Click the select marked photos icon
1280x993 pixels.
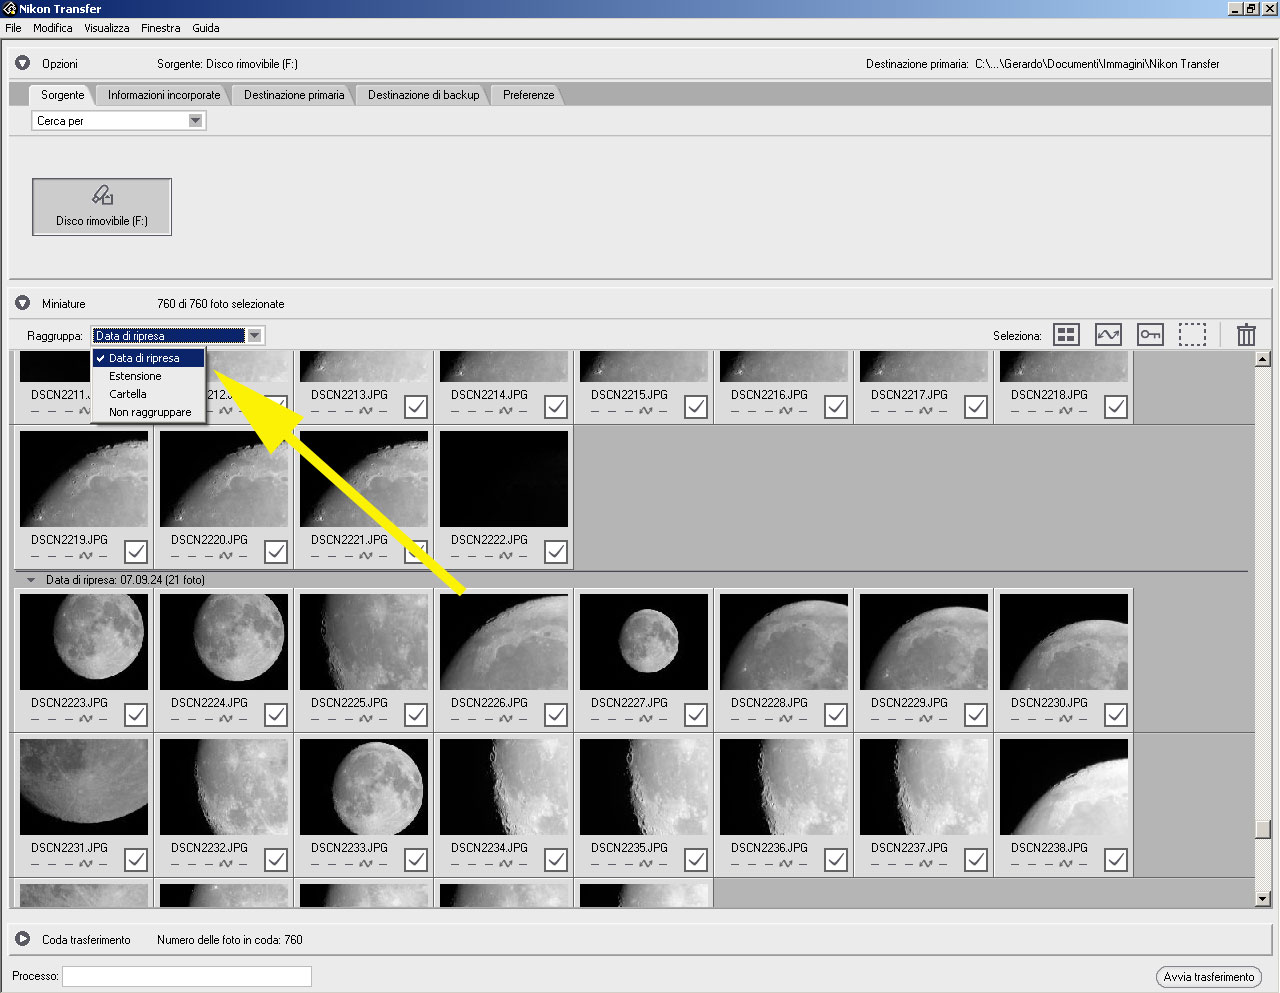point(1108,335)
